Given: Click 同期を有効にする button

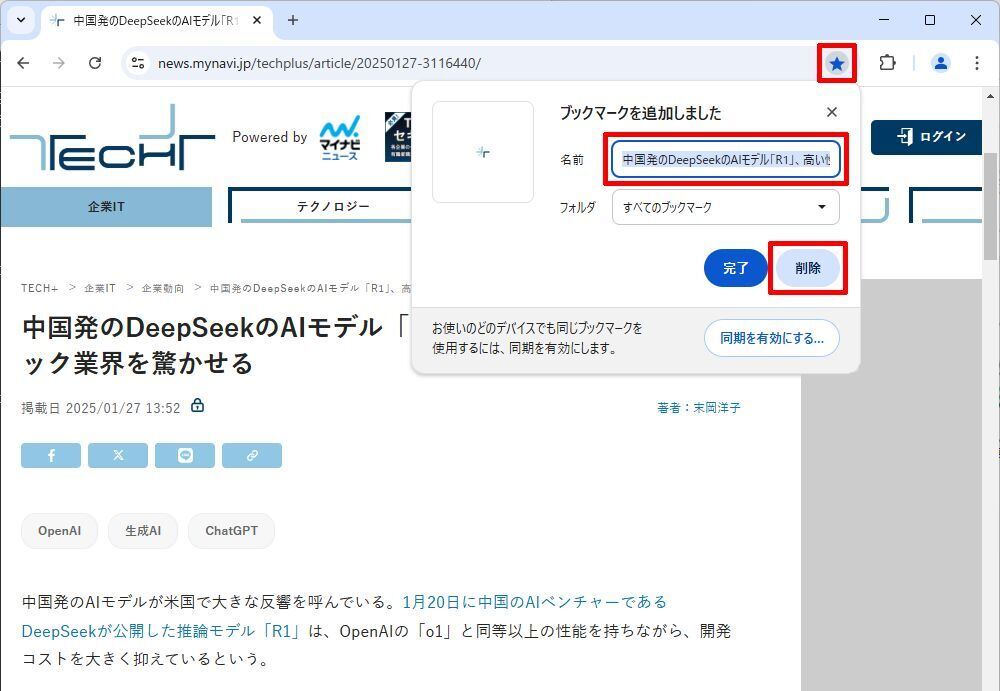Looking at the screenshot, I should pos(772,338).
